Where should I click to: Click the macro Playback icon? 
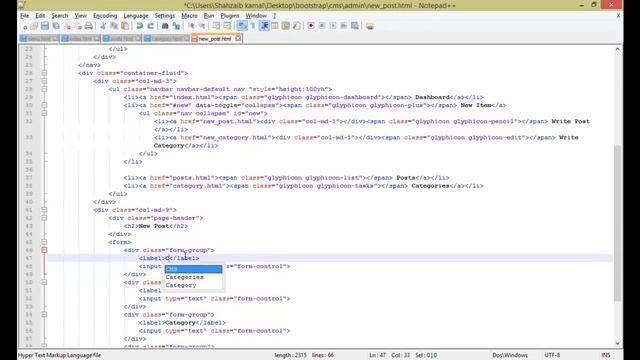[333, 26]
